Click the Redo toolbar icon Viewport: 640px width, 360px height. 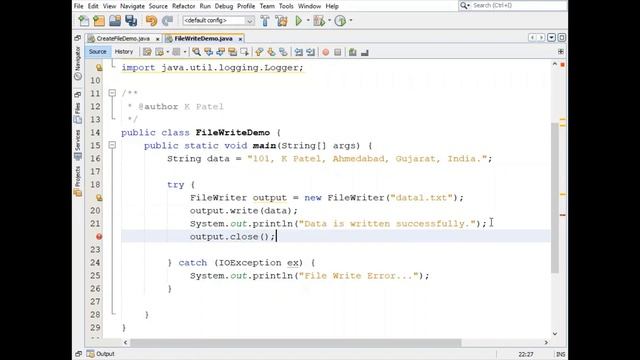click(167, 20)
